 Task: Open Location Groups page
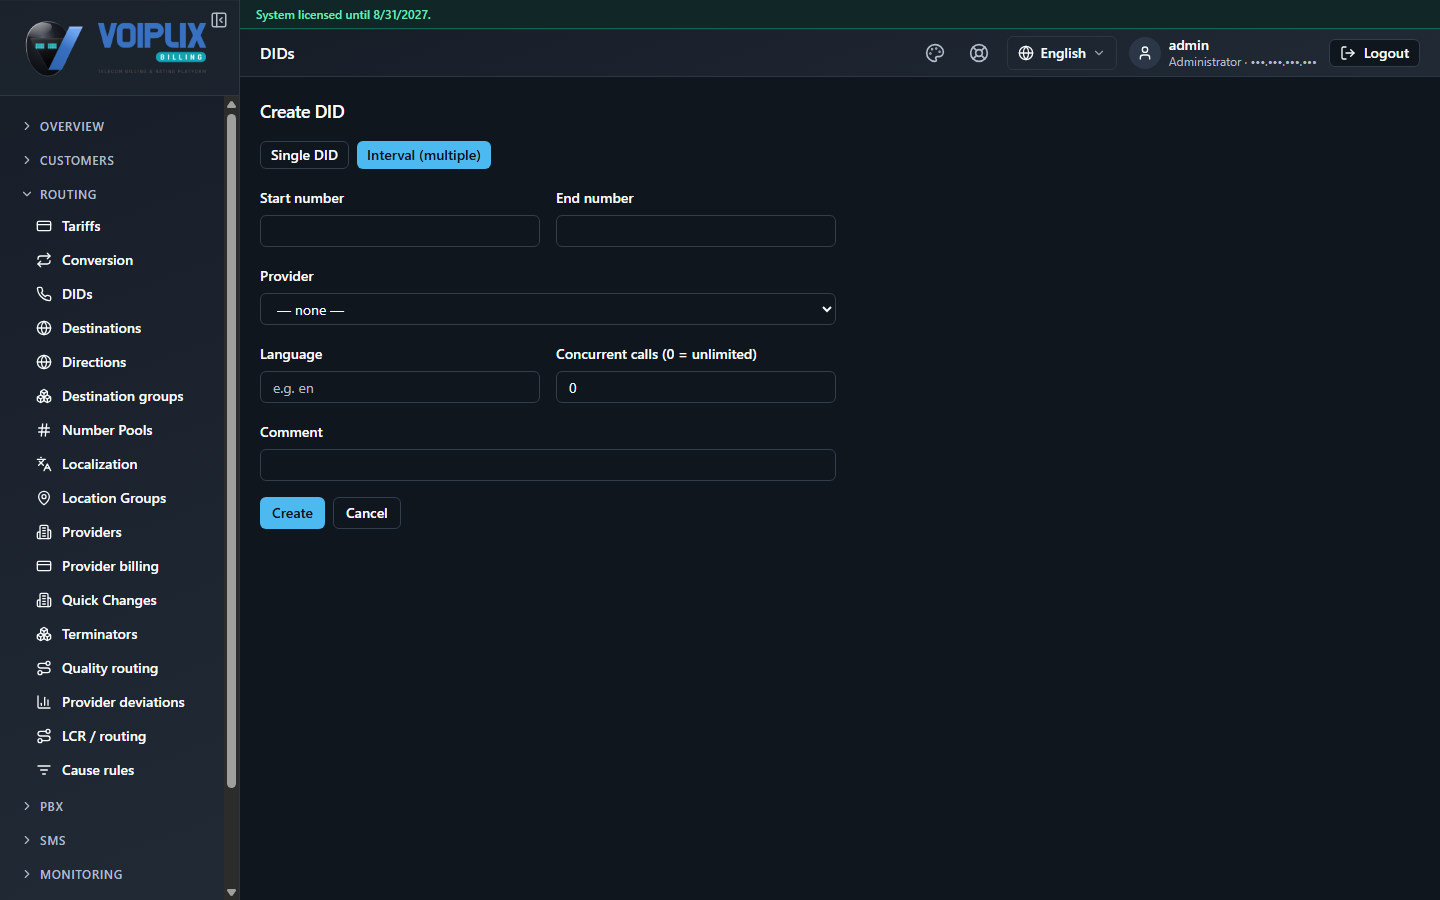point(113,498)
